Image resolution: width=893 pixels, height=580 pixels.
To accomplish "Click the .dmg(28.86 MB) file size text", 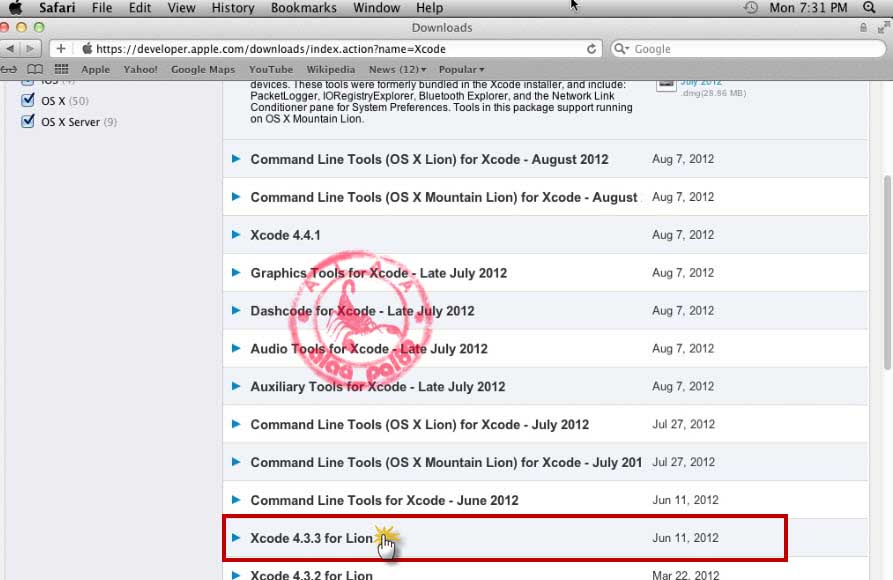I will coord(713,93).
